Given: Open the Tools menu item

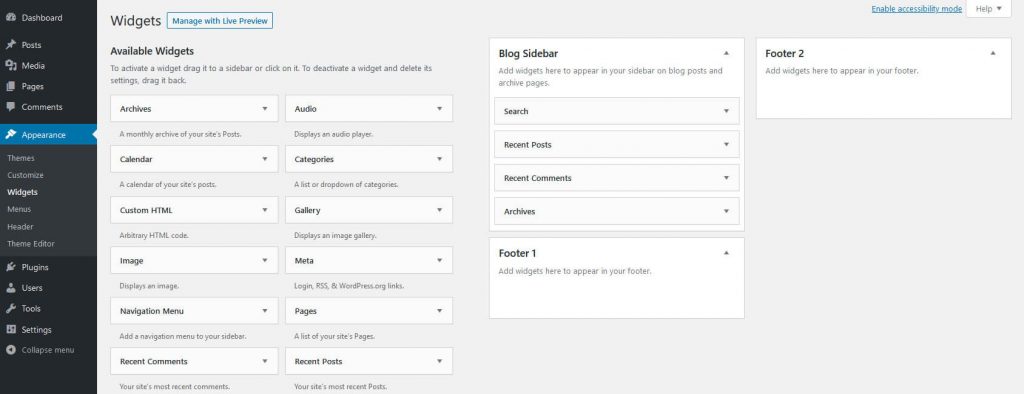Looking at the screenshot, I should coord(48,308).
